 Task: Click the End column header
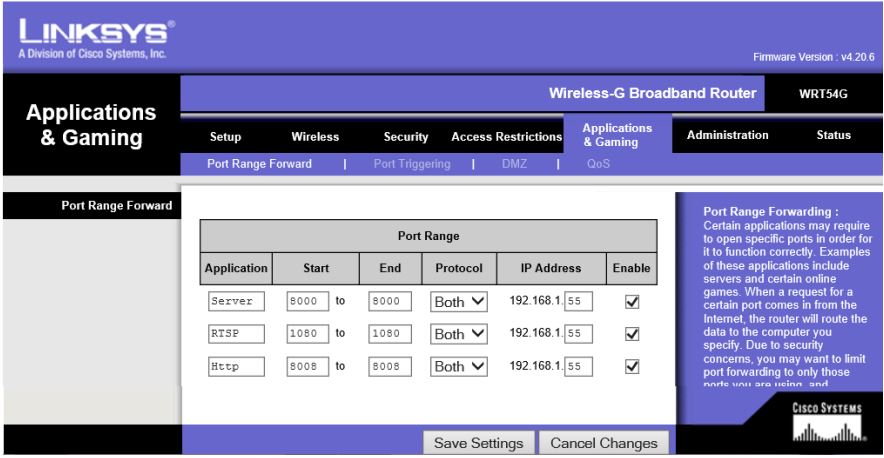tap(390, 268)
